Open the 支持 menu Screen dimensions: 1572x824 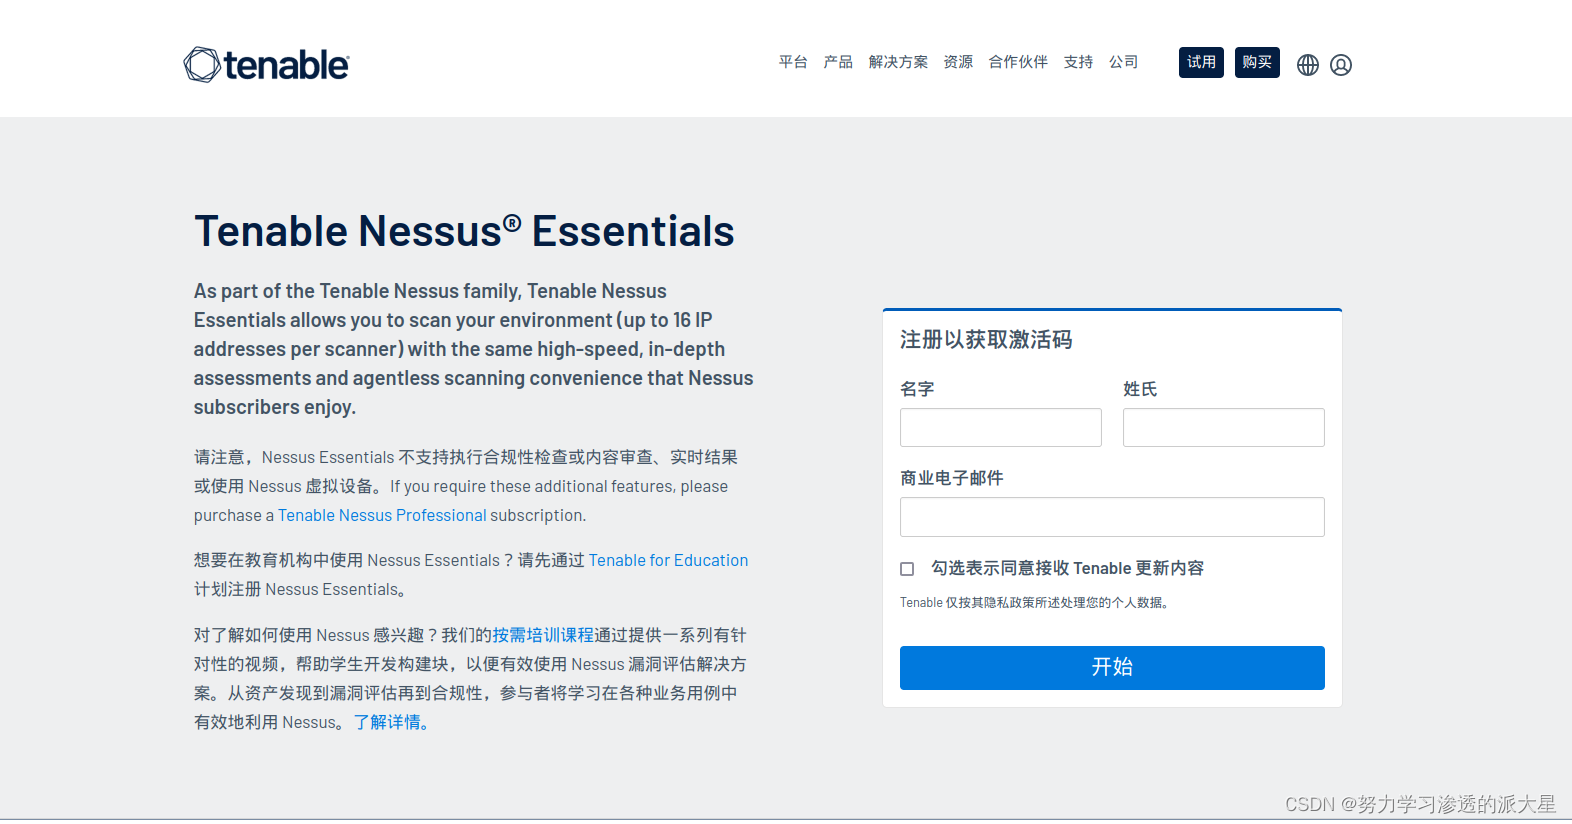[1078, 62]
